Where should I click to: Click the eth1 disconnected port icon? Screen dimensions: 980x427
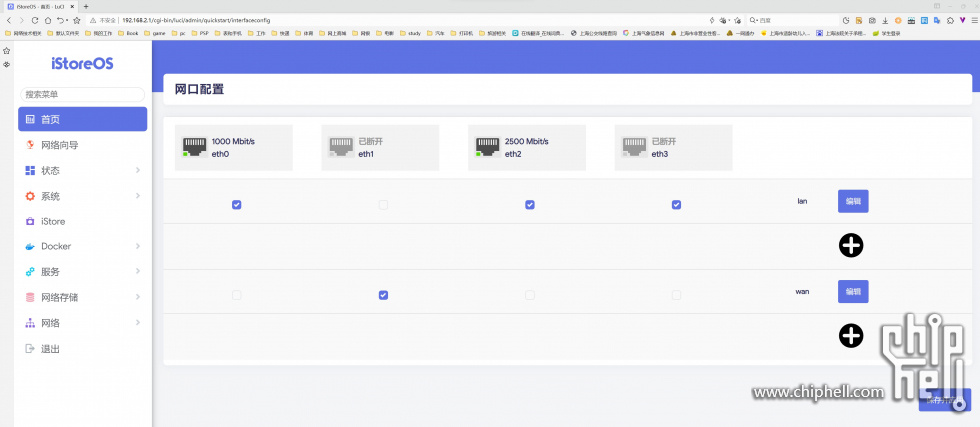tap(341, 147)
